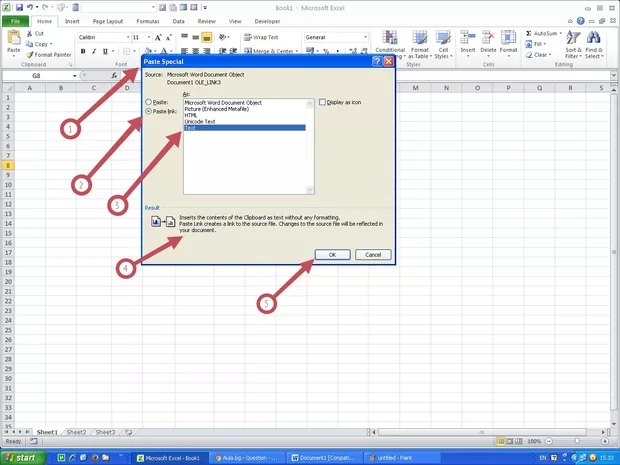Click the Insert cells icon
620x465 pixels.
click(x=468, y=37)
